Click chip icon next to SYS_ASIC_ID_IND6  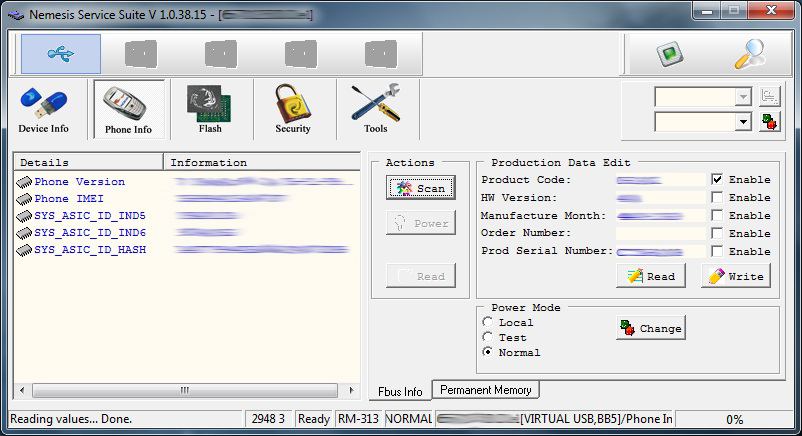click(24, 233)
